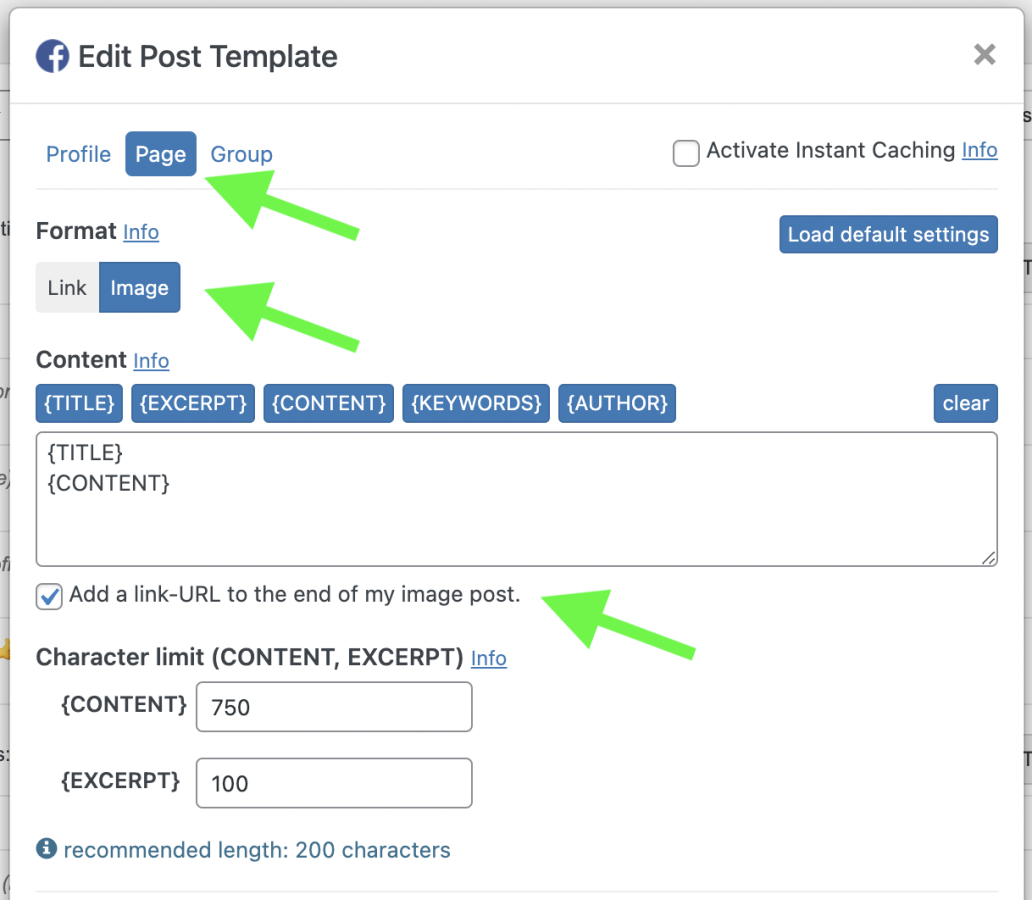Choose the Image format option
The image size is (1032, 900).
tap(140, 288)
